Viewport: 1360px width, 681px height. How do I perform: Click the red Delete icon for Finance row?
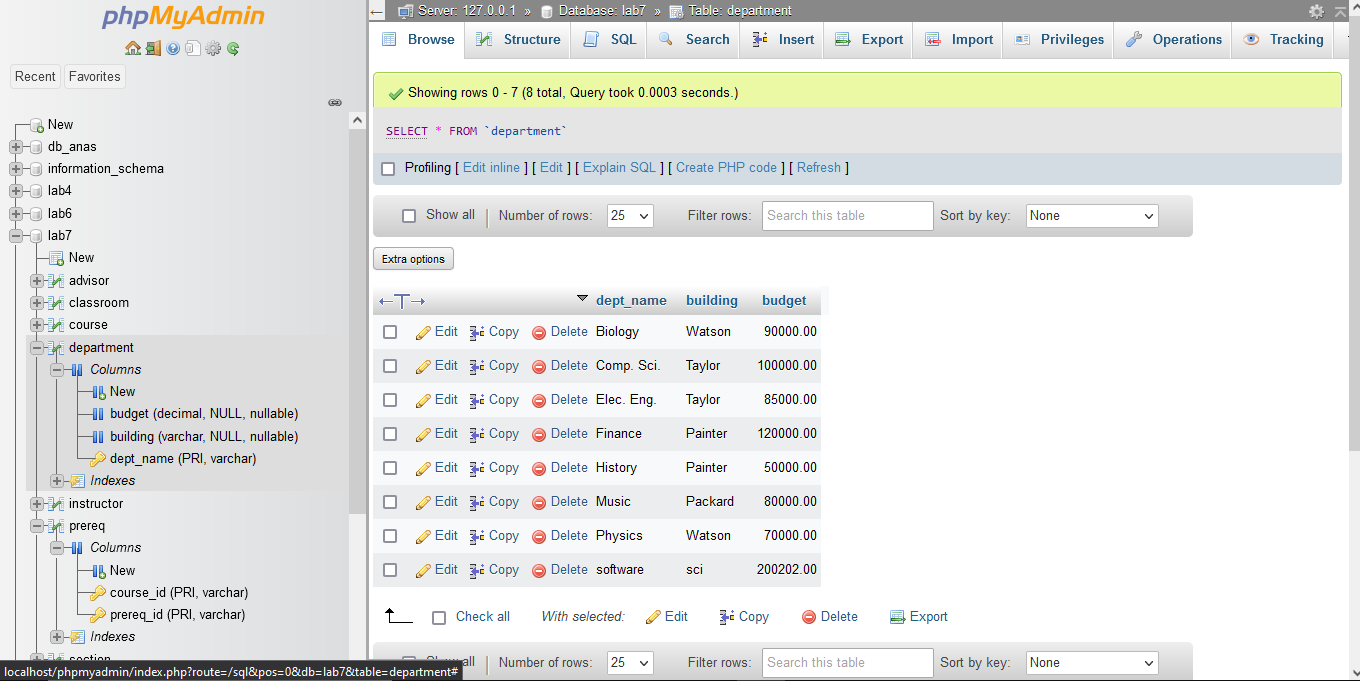(x=539, y=434)
